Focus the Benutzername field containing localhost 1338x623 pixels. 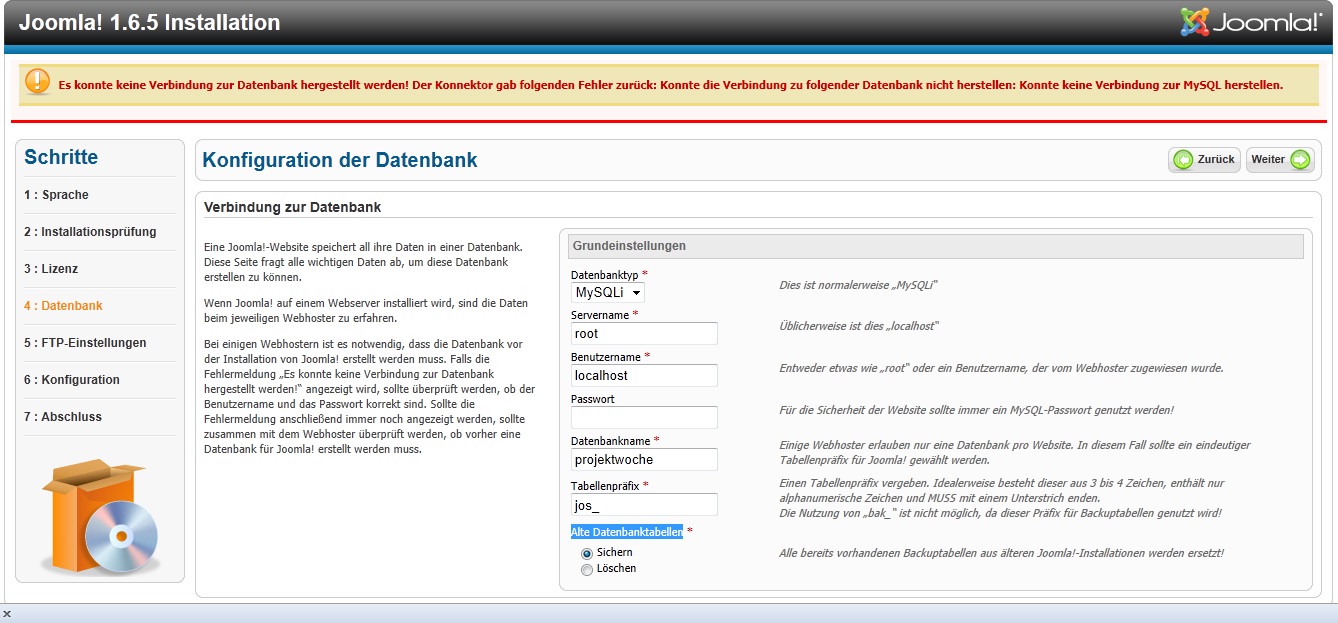[644, 376]
